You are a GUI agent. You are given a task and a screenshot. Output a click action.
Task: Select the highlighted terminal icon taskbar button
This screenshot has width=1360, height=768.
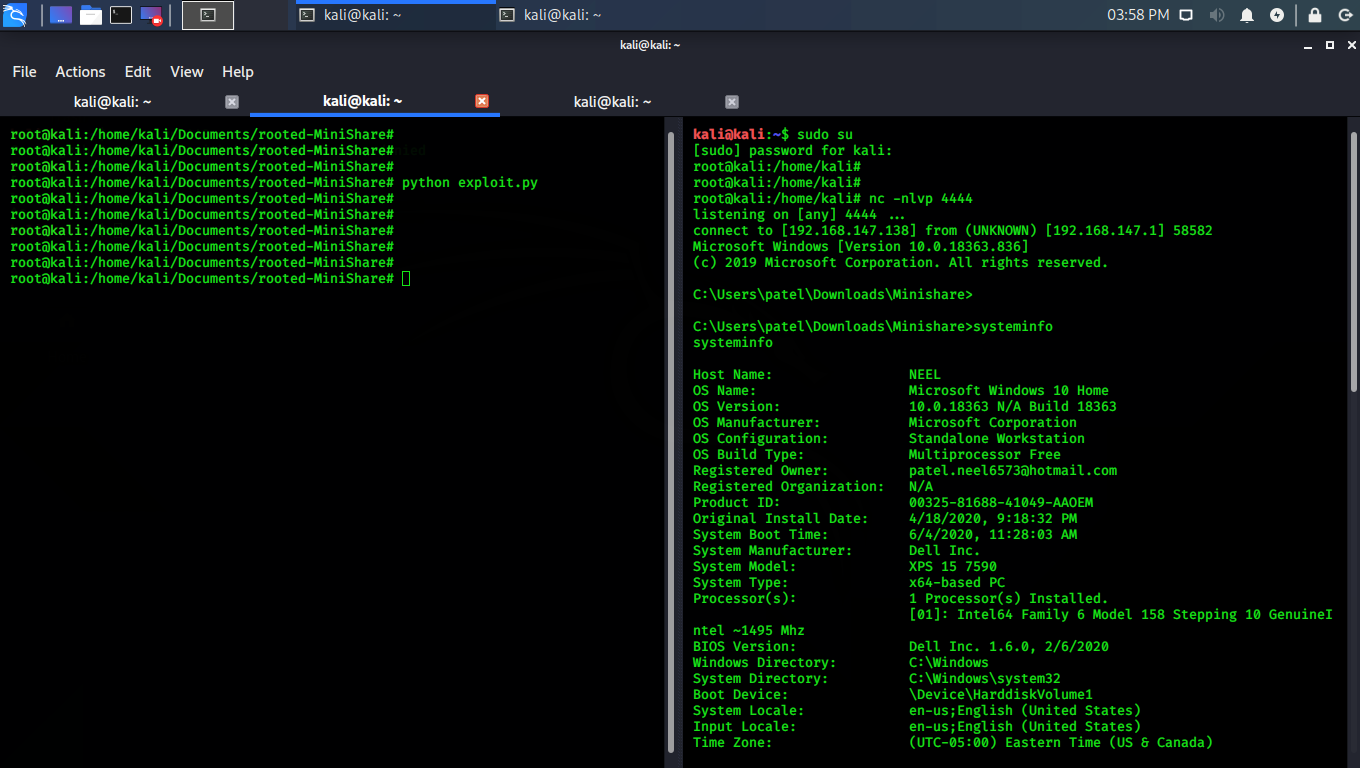208,15
